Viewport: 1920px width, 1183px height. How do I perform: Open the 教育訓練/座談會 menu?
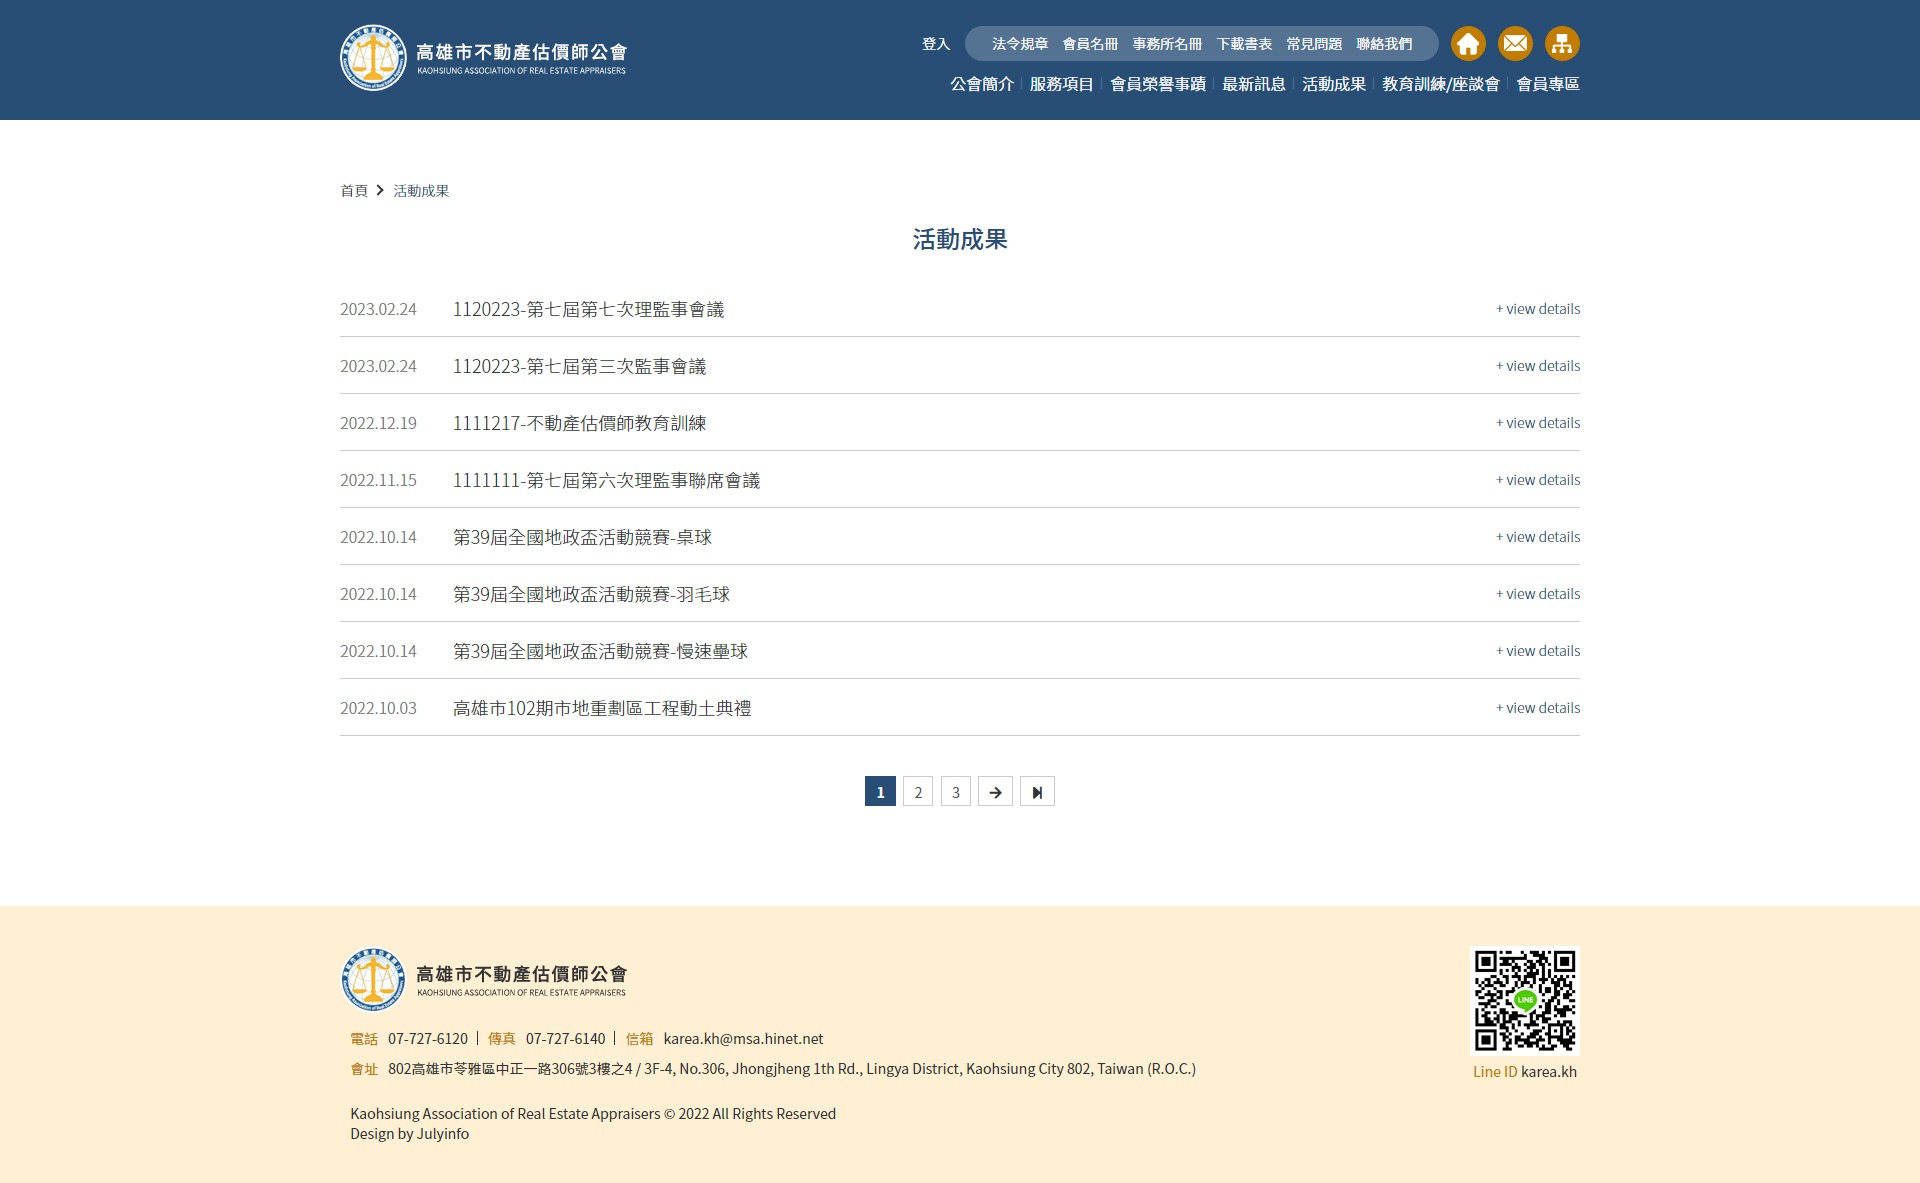point(1440,84)
